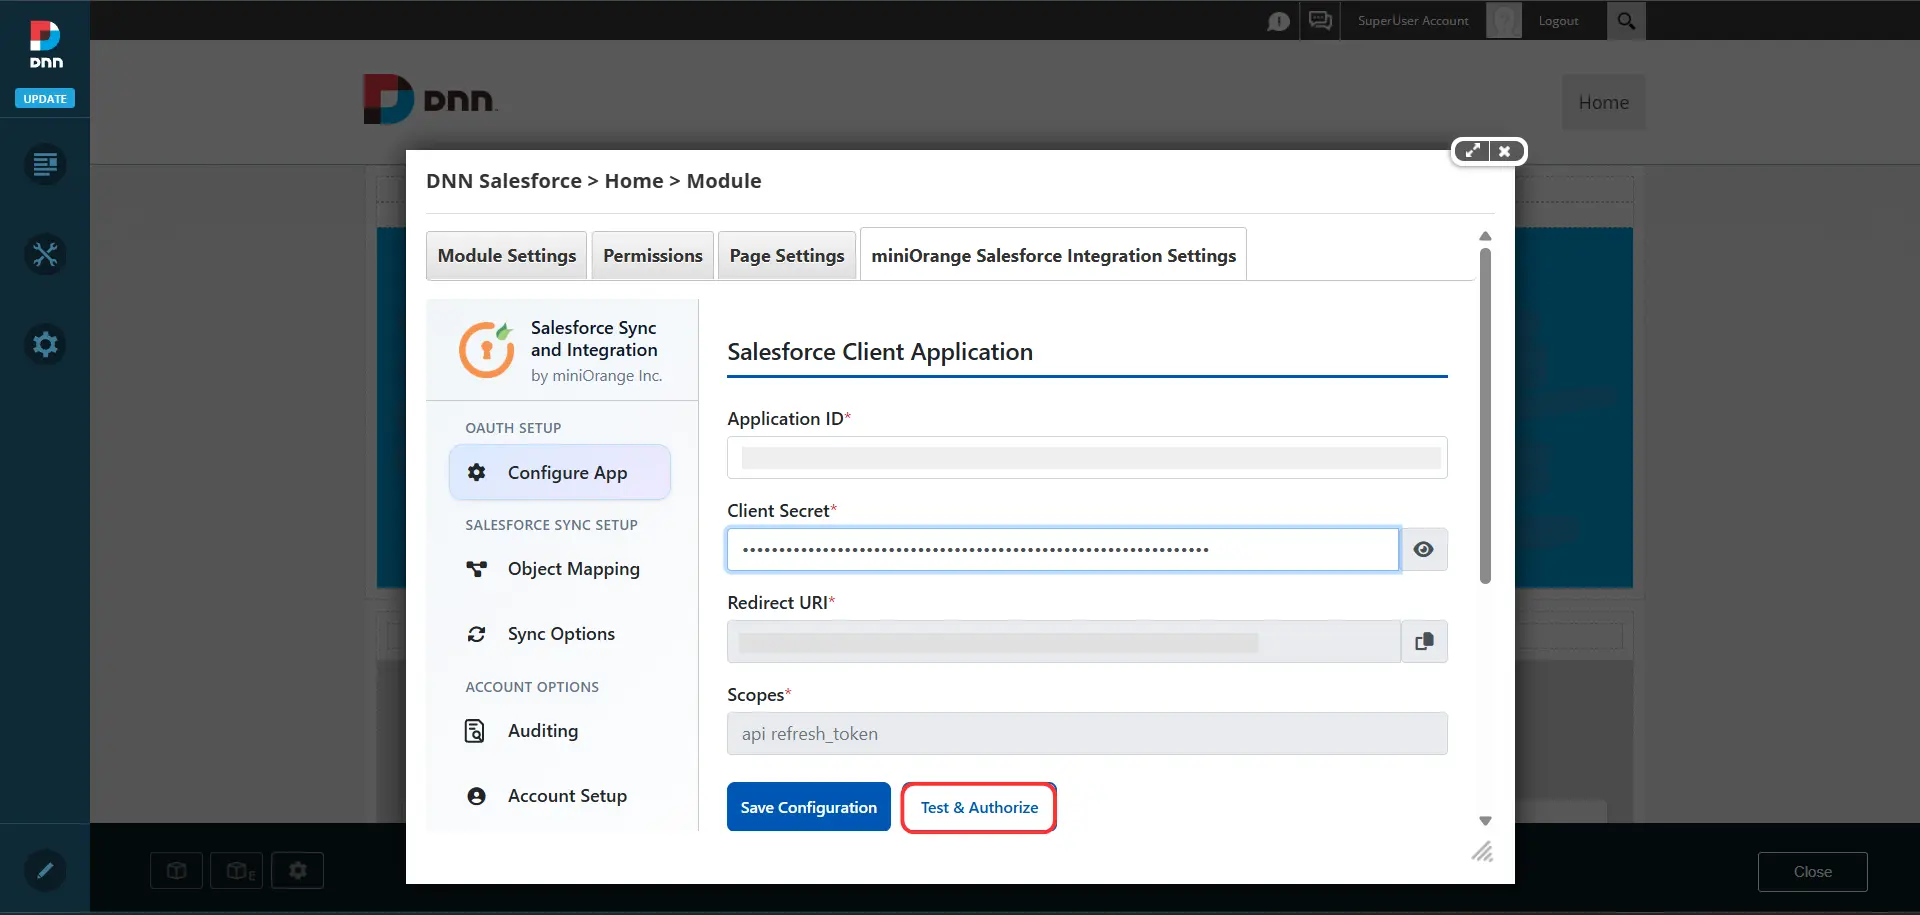Close the module dialog with X icon

point(1504,151)
